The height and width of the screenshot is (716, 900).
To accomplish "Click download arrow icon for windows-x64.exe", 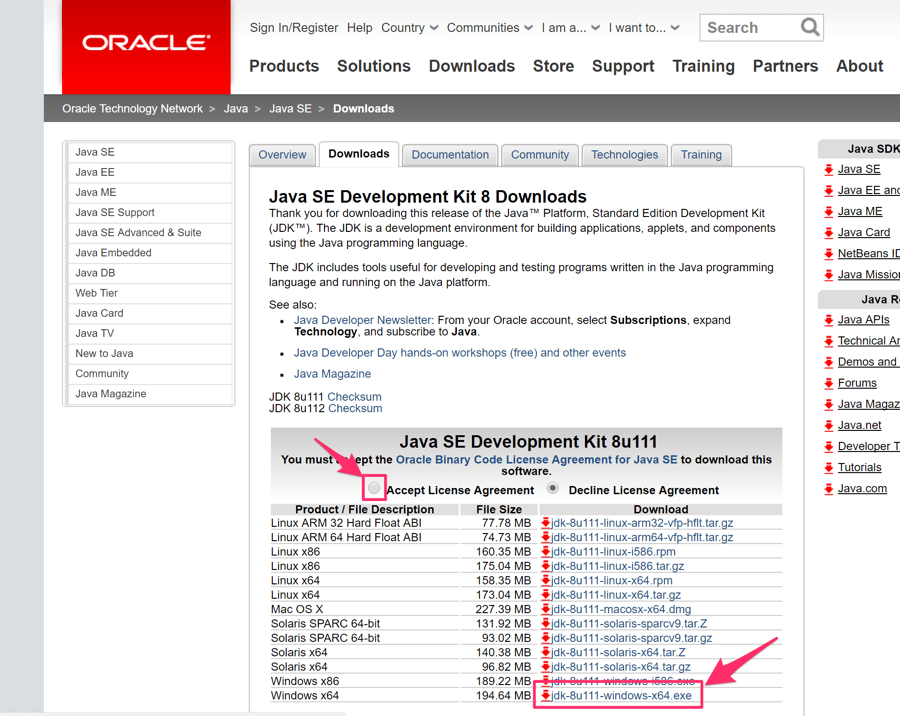I will 545,696.
